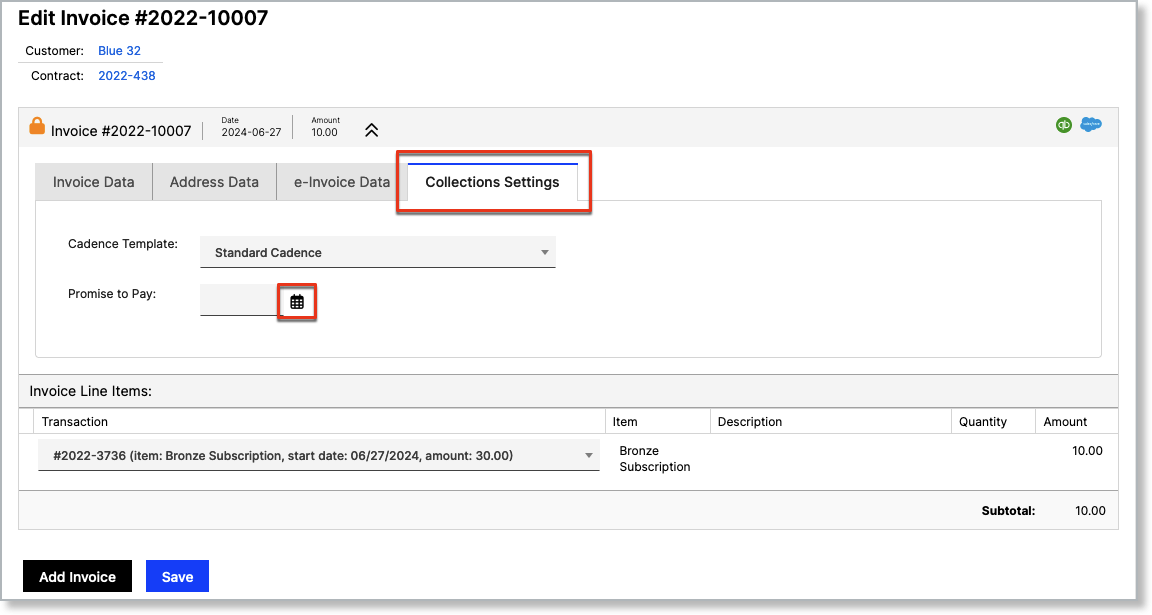Open the Promise to Pay calendar picker
The height and width of the screenshot is (615, 1152).
(x=297, y=302)
